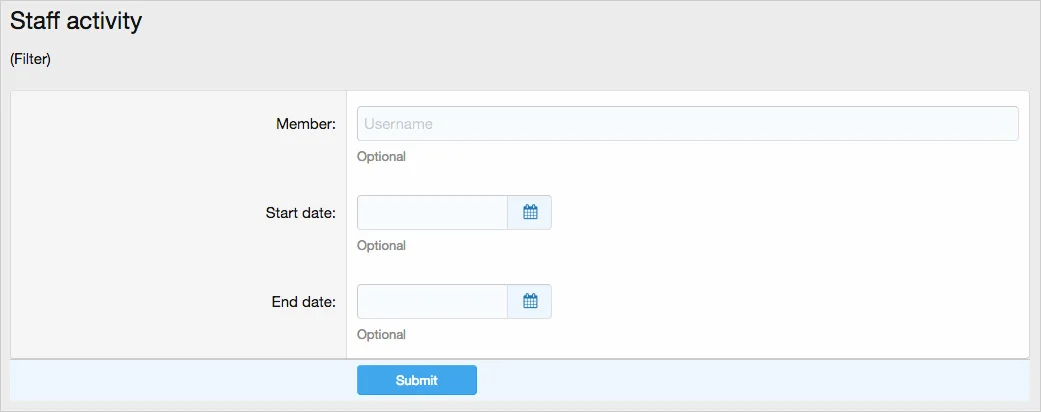Viewport: 1041px width, 412px height.
Task: Click the End date: field label
Action: click(303, 302)
